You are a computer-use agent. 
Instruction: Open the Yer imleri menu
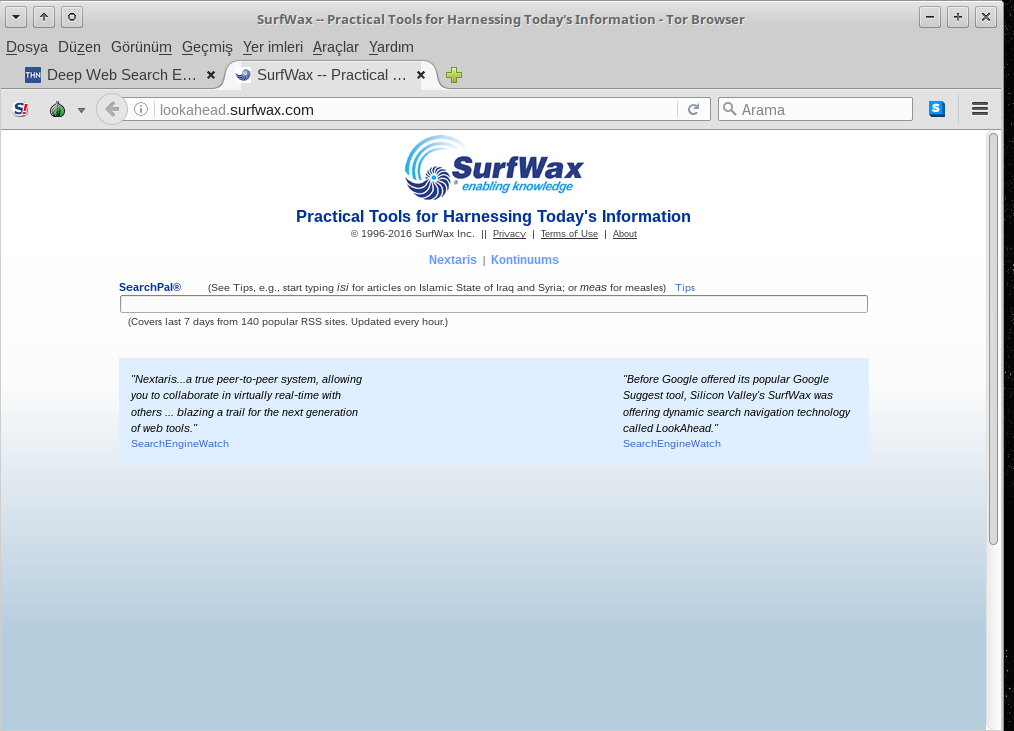point(272,47)
